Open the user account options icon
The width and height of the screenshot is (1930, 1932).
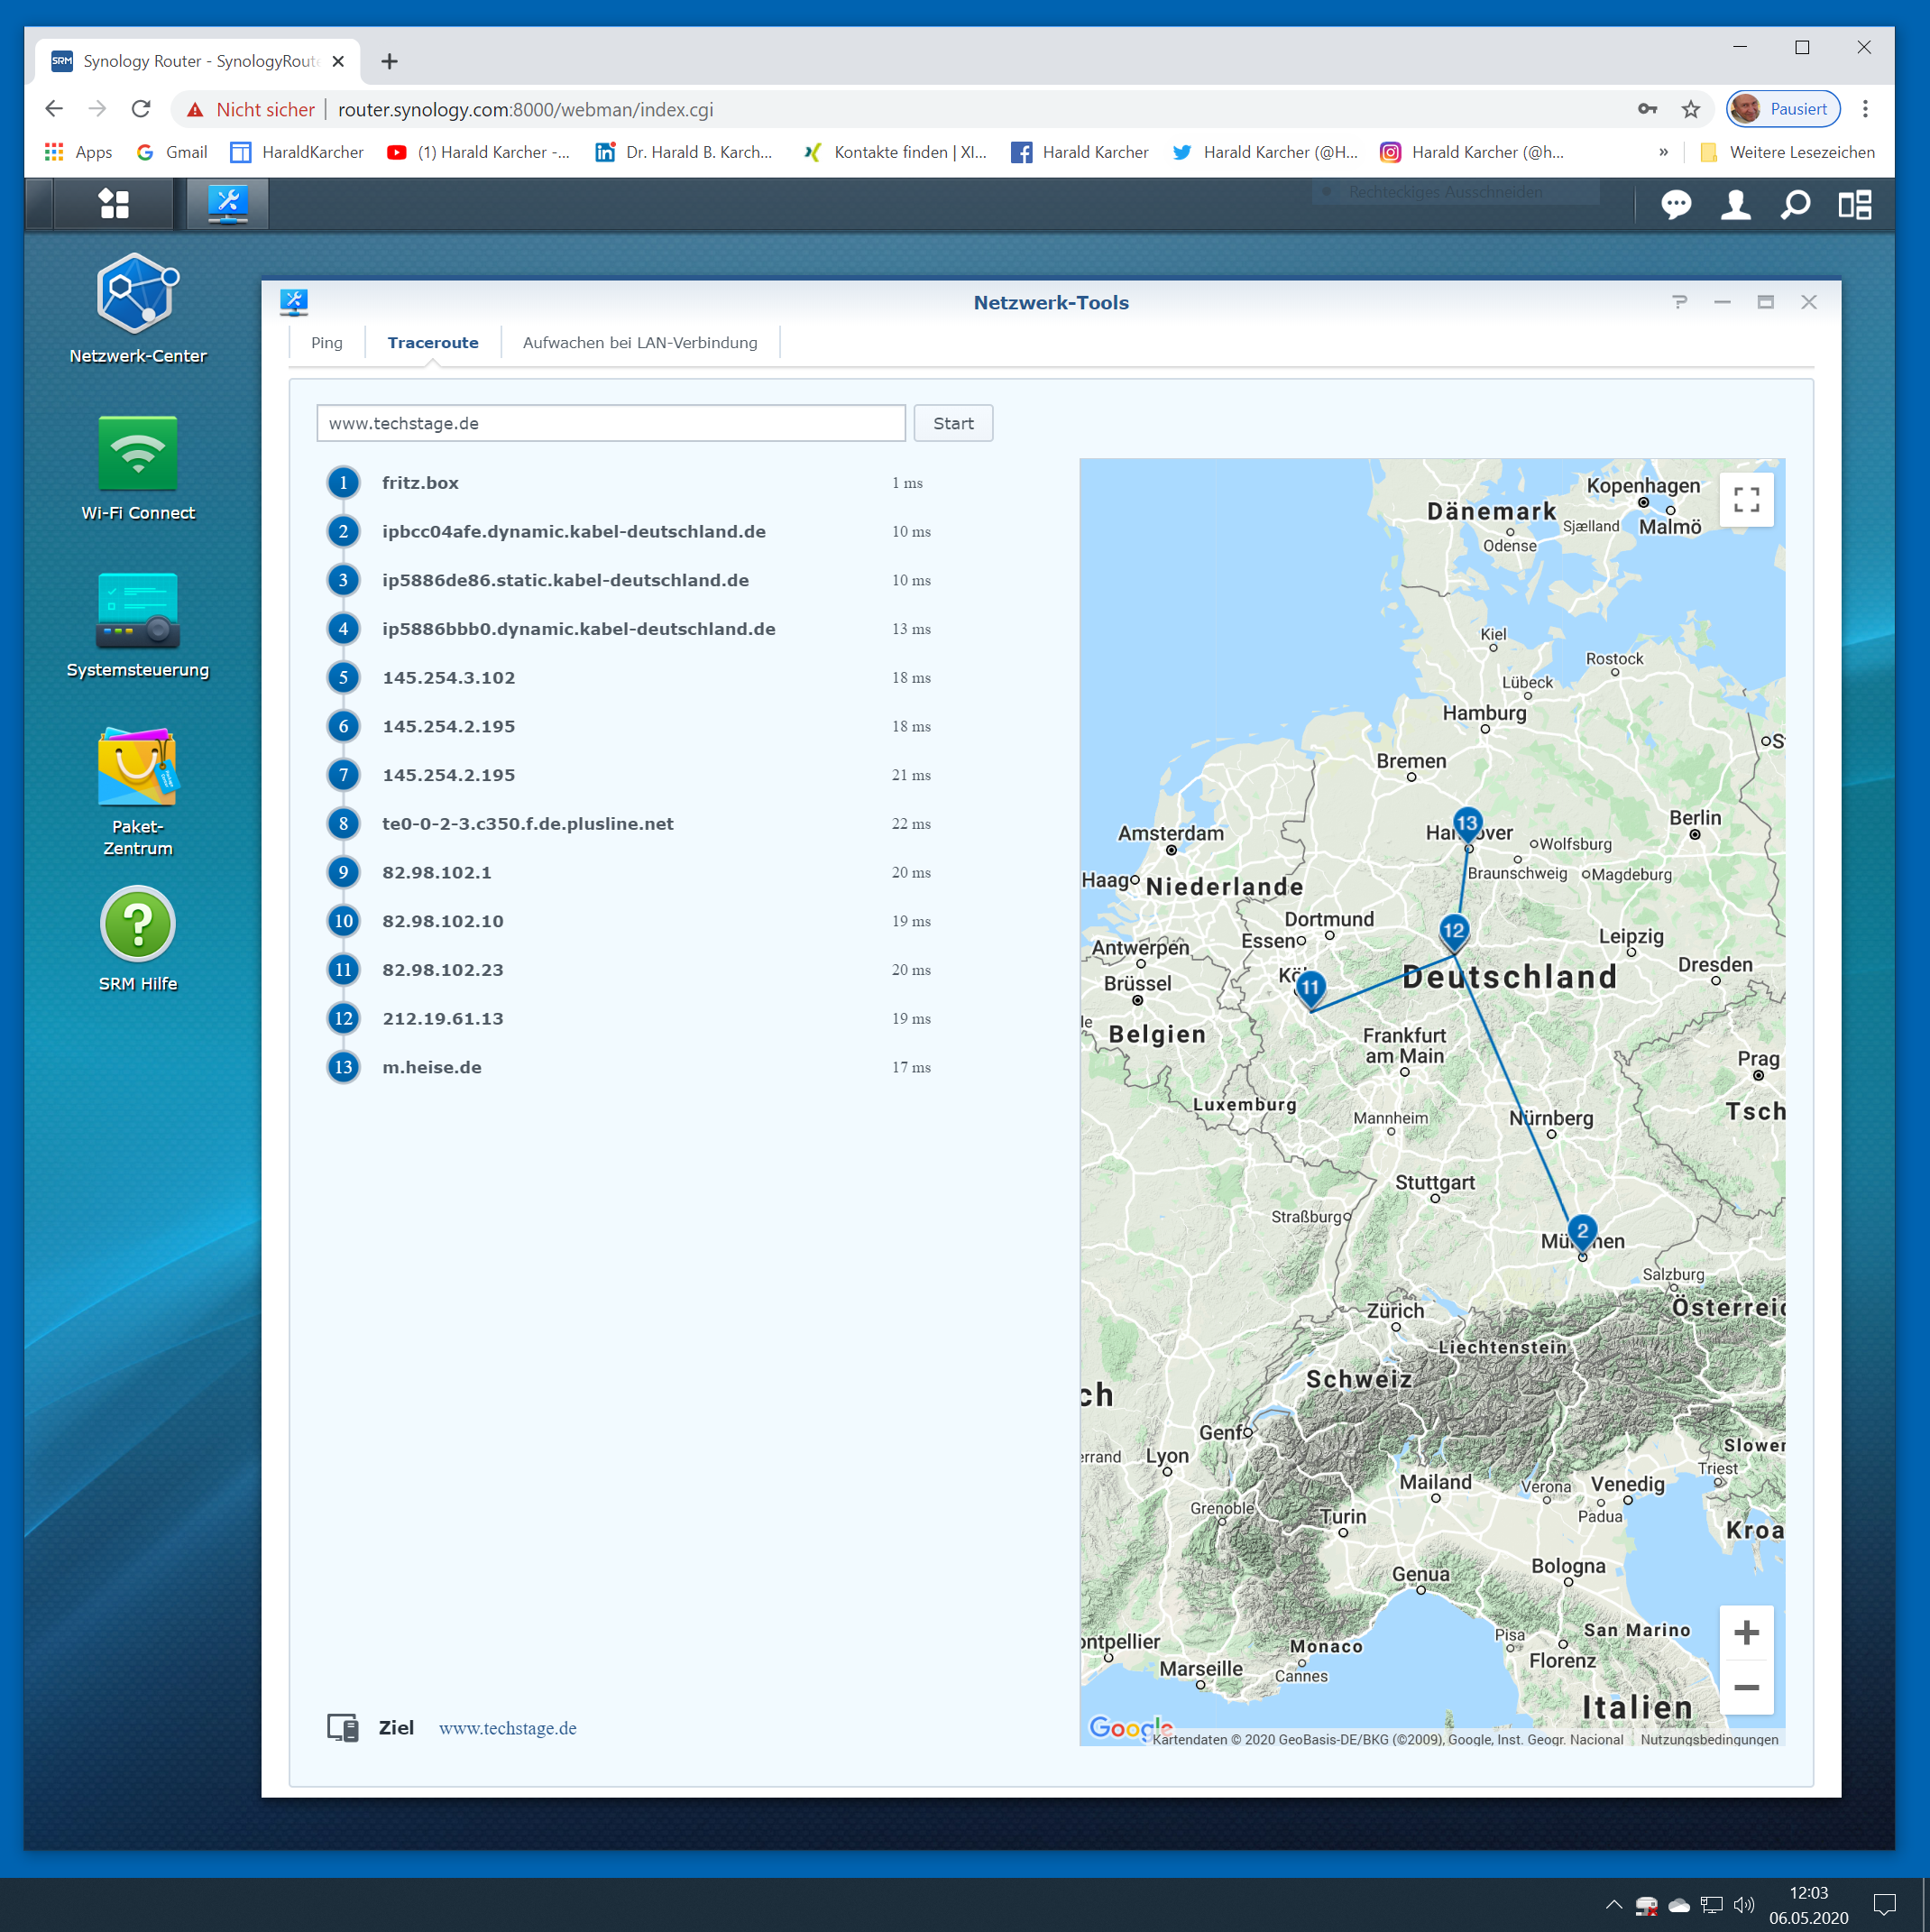pyautogui.click(x=1735, y=205)
